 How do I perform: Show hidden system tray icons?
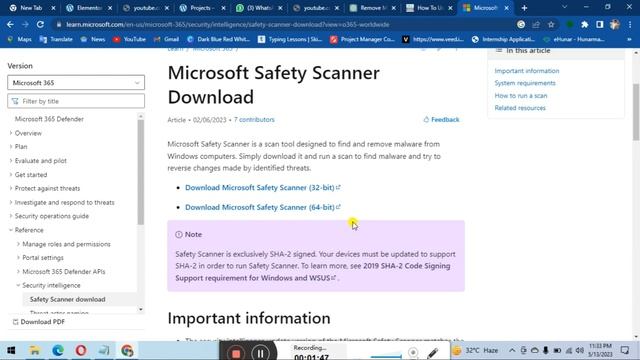pyautogui.click(x=512, y=351)
